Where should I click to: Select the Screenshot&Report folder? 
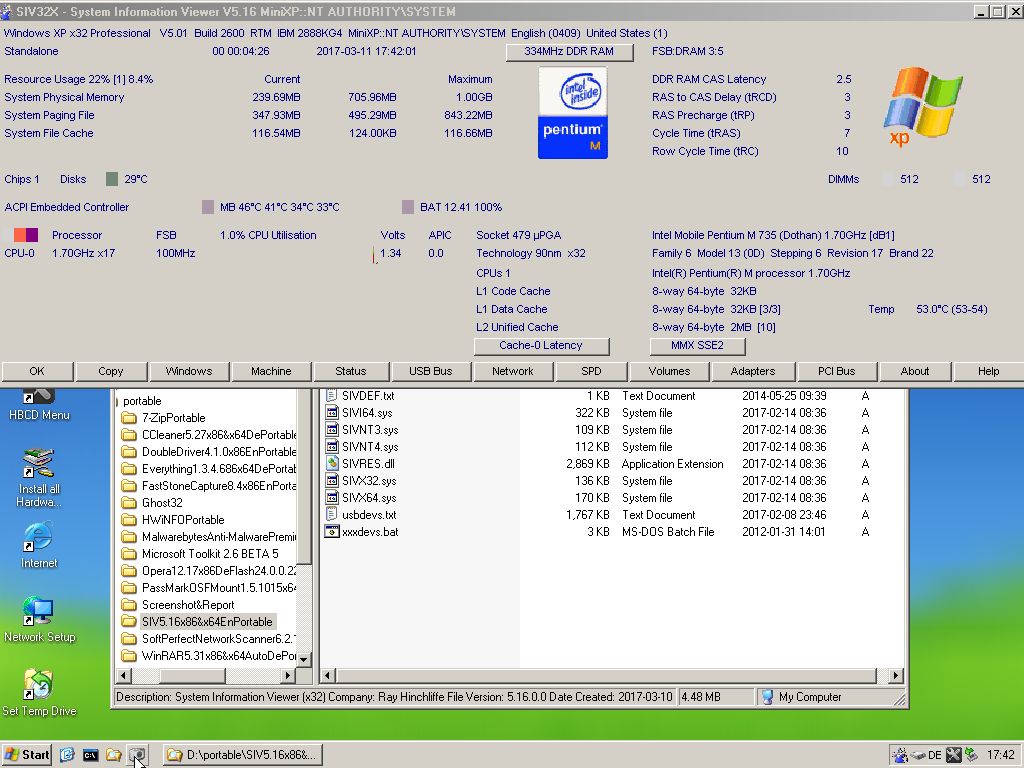click(188, 605)
